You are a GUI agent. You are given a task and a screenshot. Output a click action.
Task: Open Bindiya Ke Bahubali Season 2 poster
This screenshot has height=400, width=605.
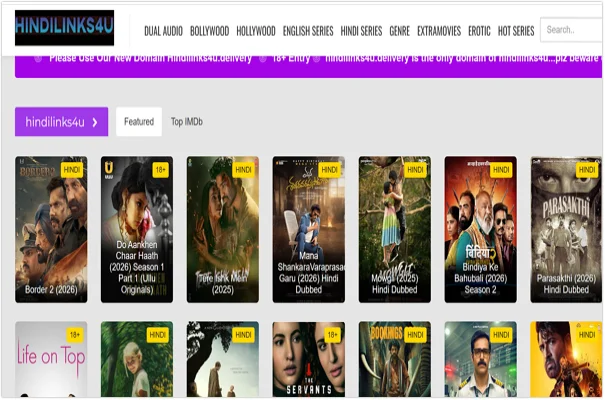click(481, 229)
